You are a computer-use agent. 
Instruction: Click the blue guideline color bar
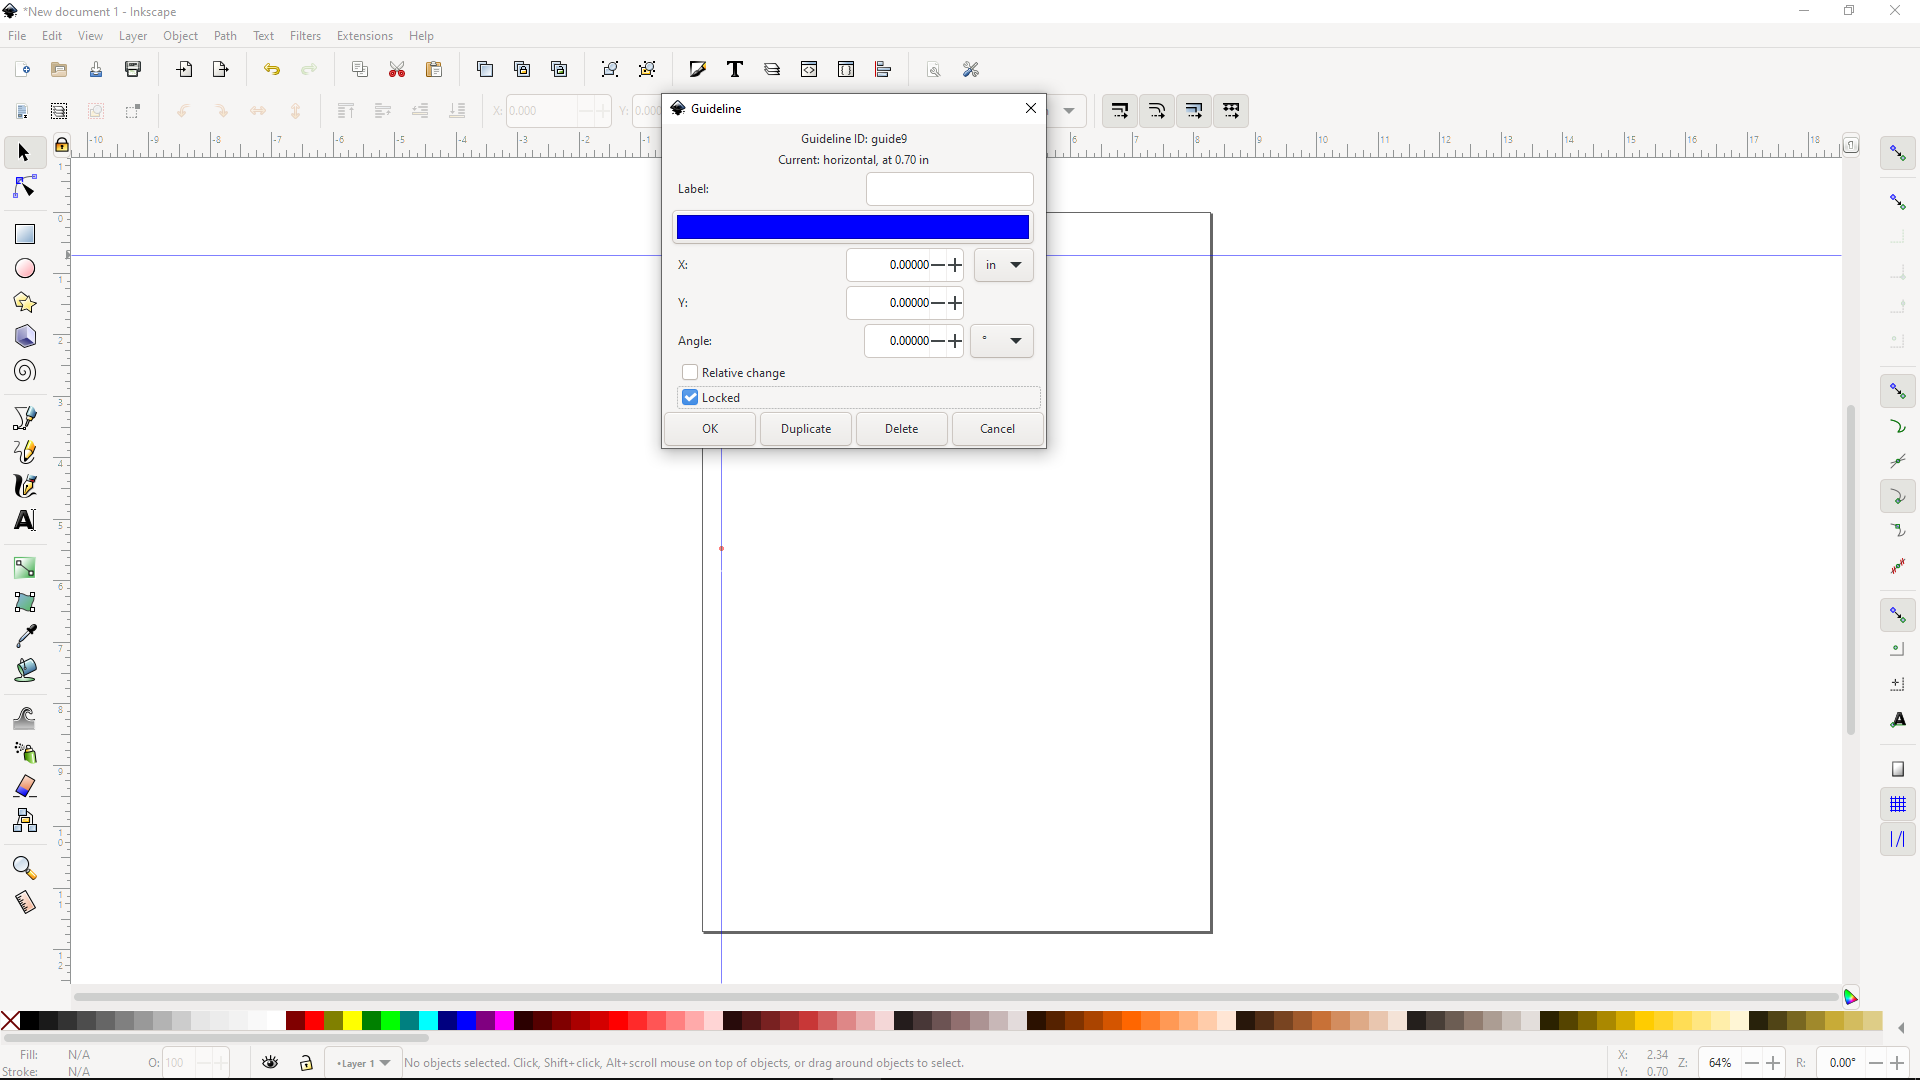[x=852, y=227]
